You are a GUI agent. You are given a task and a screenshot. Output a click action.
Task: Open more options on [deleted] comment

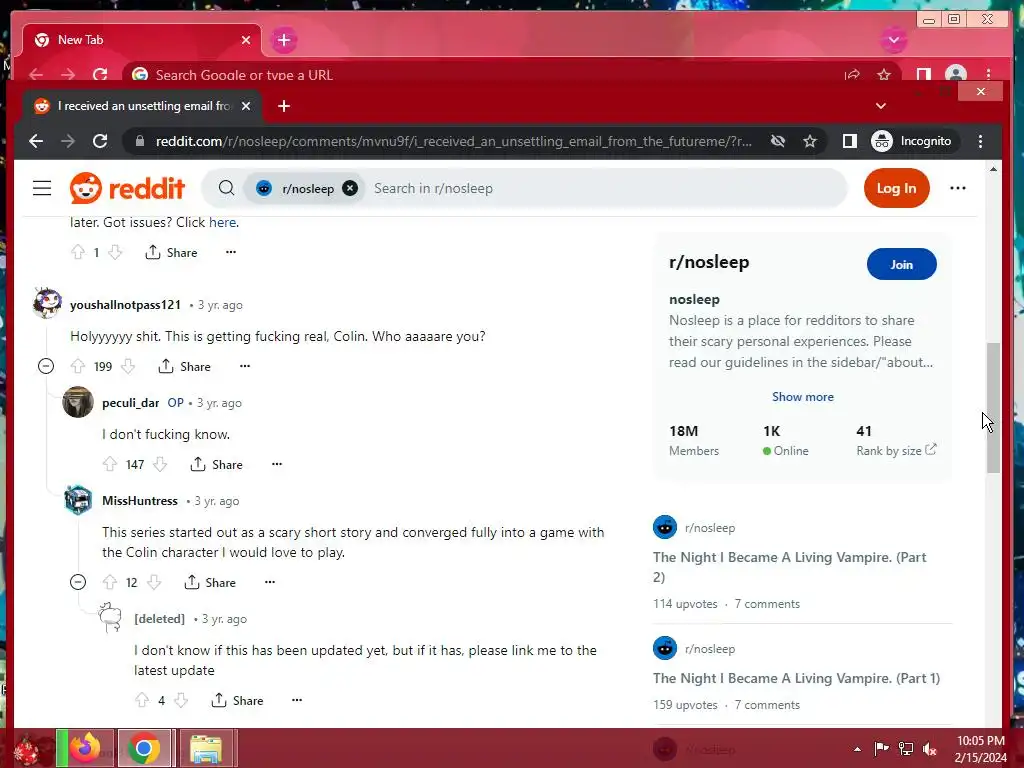297,699
